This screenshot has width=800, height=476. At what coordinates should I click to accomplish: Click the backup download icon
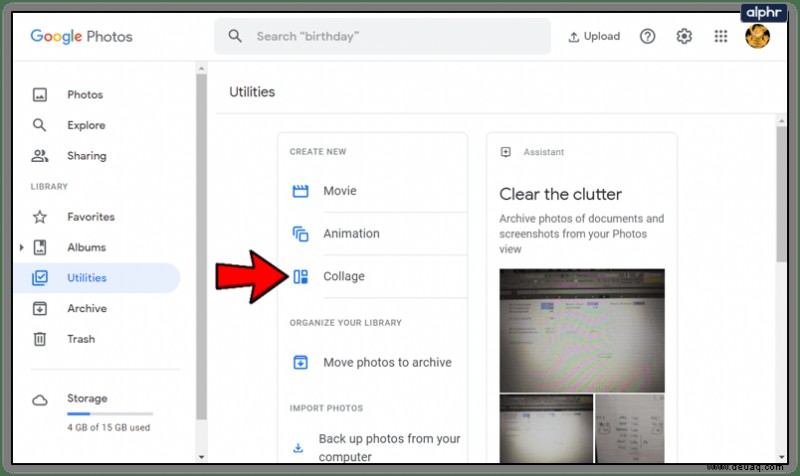[298, 448]
